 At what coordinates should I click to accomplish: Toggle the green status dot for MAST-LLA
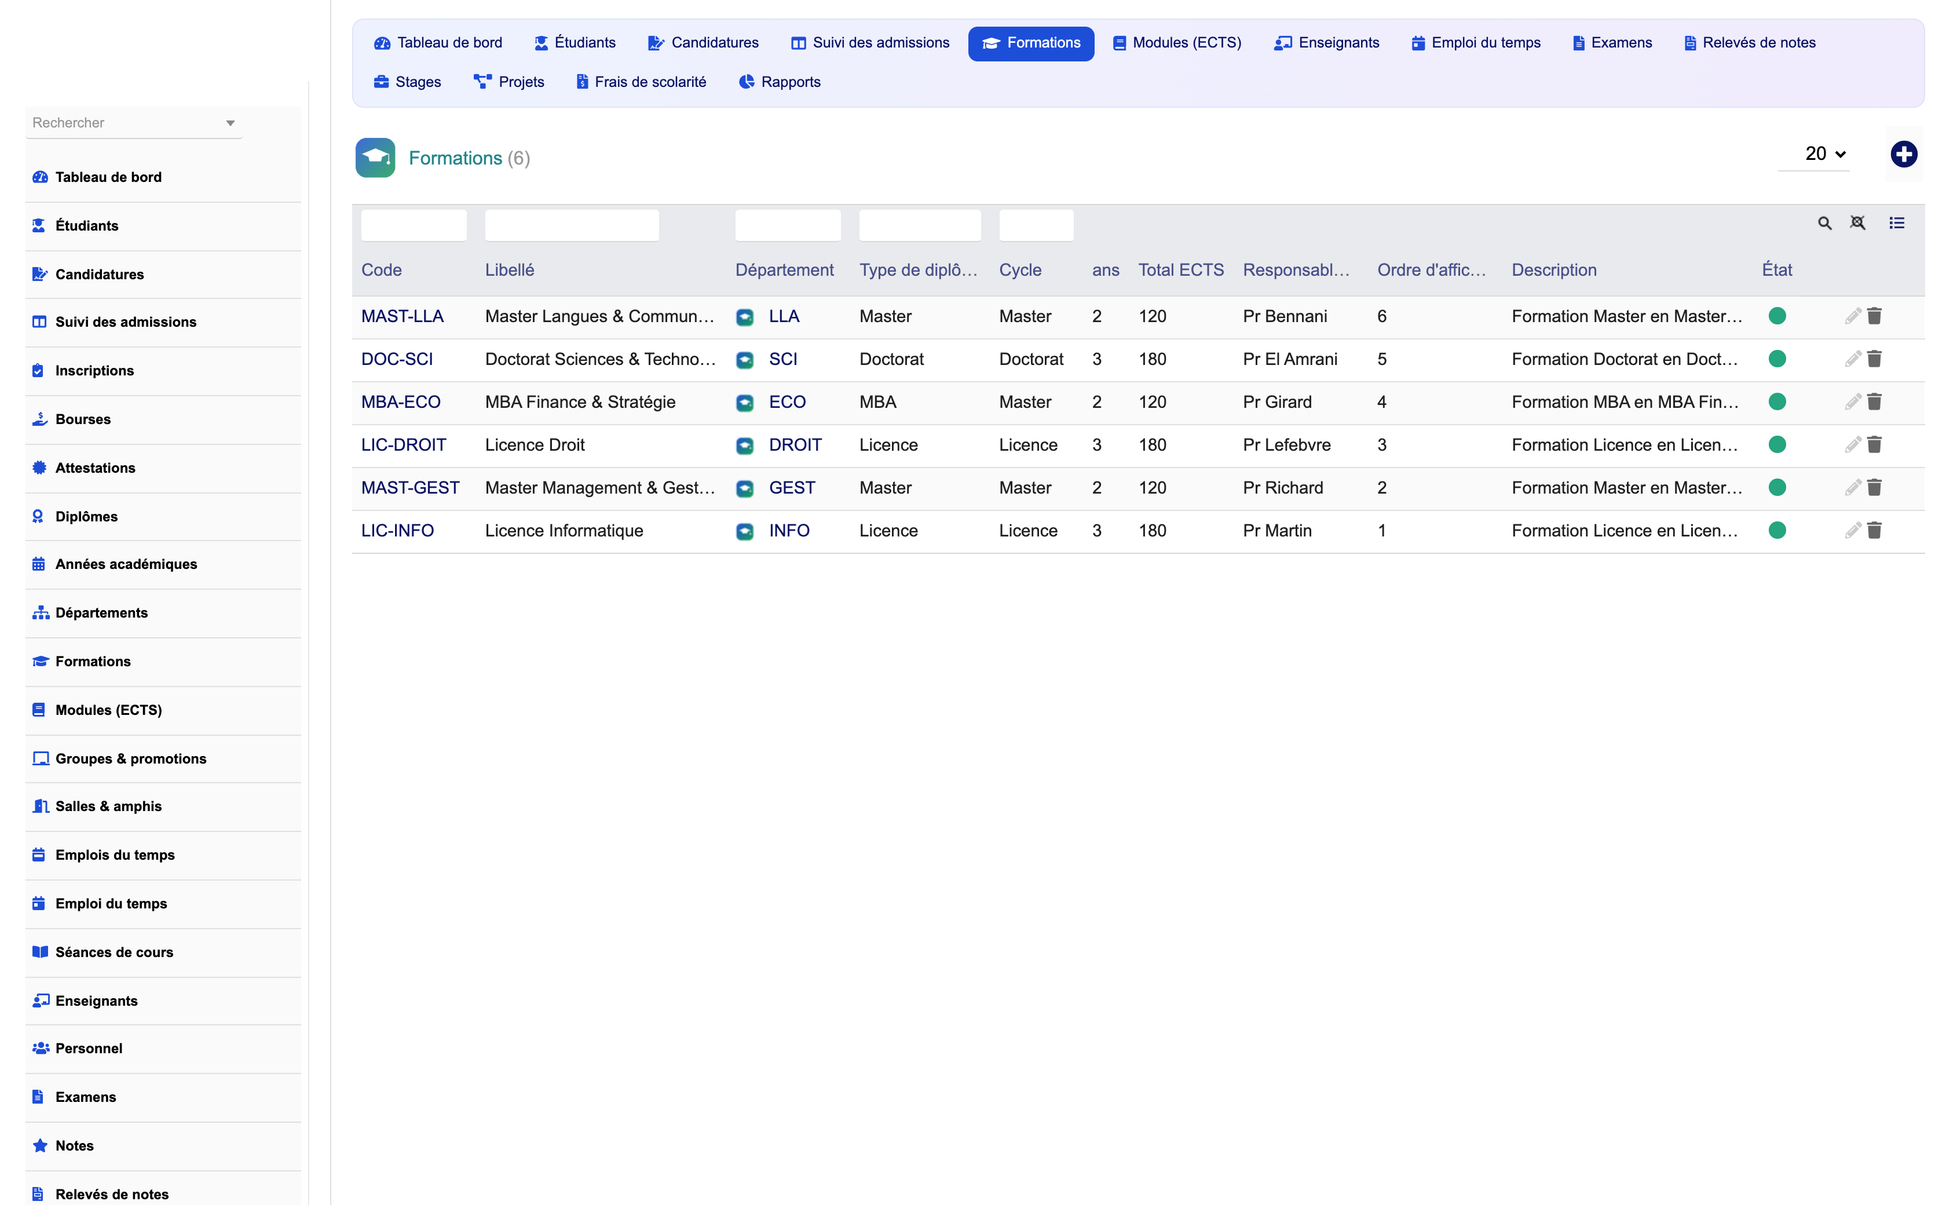click(1777, 316)
